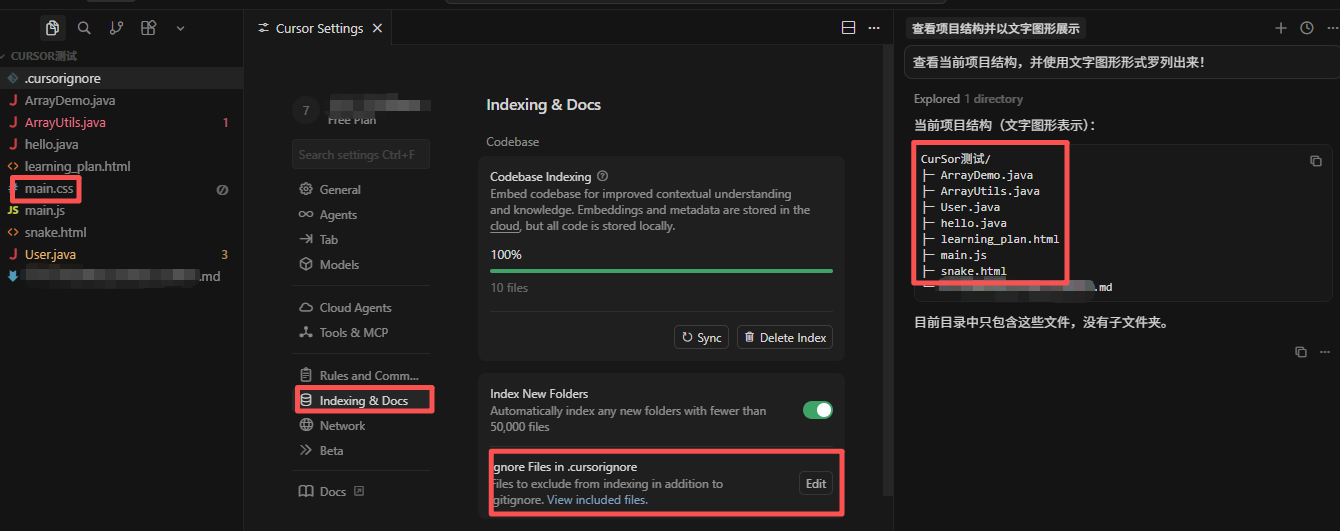Click Edit for .cursorignore files
The image size is (1340, 531).
[816, 483]
